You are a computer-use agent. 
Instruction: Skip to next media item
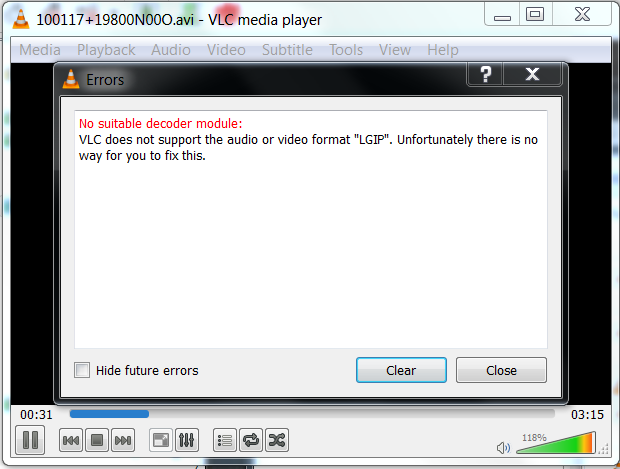[x=123, y=440]
